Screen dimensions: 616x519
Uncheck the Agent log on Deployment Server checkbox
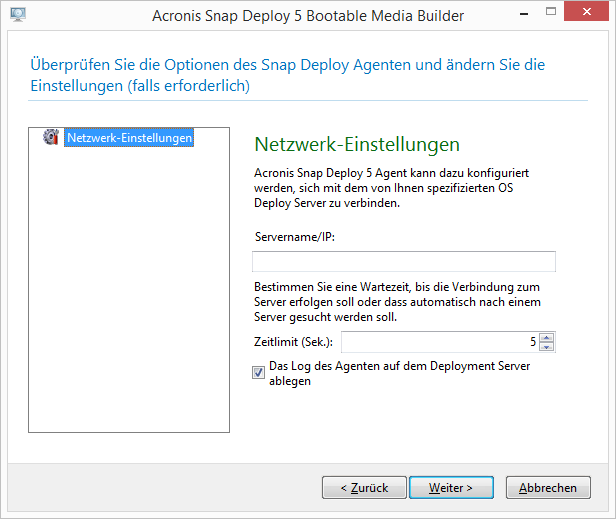point(258,372)
